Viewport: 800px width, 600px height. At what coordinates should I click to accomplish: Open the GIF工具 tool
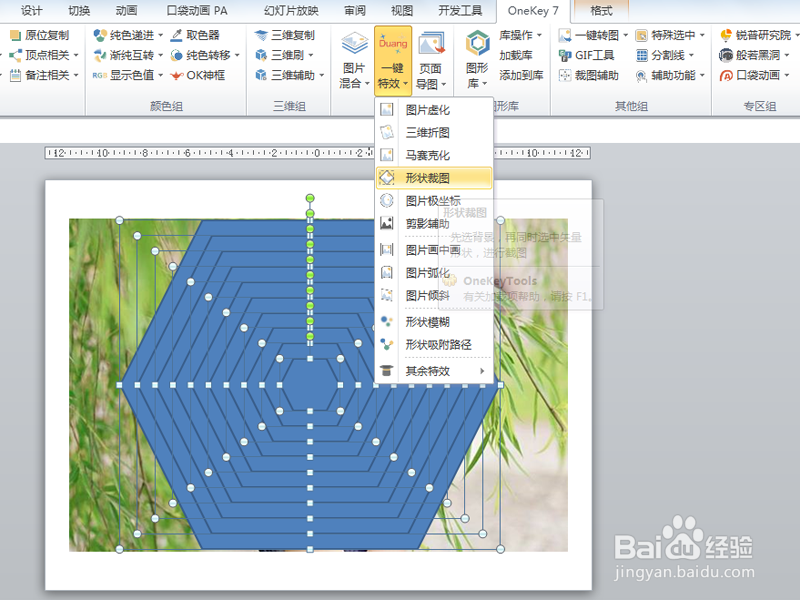(x=587, y=55)
